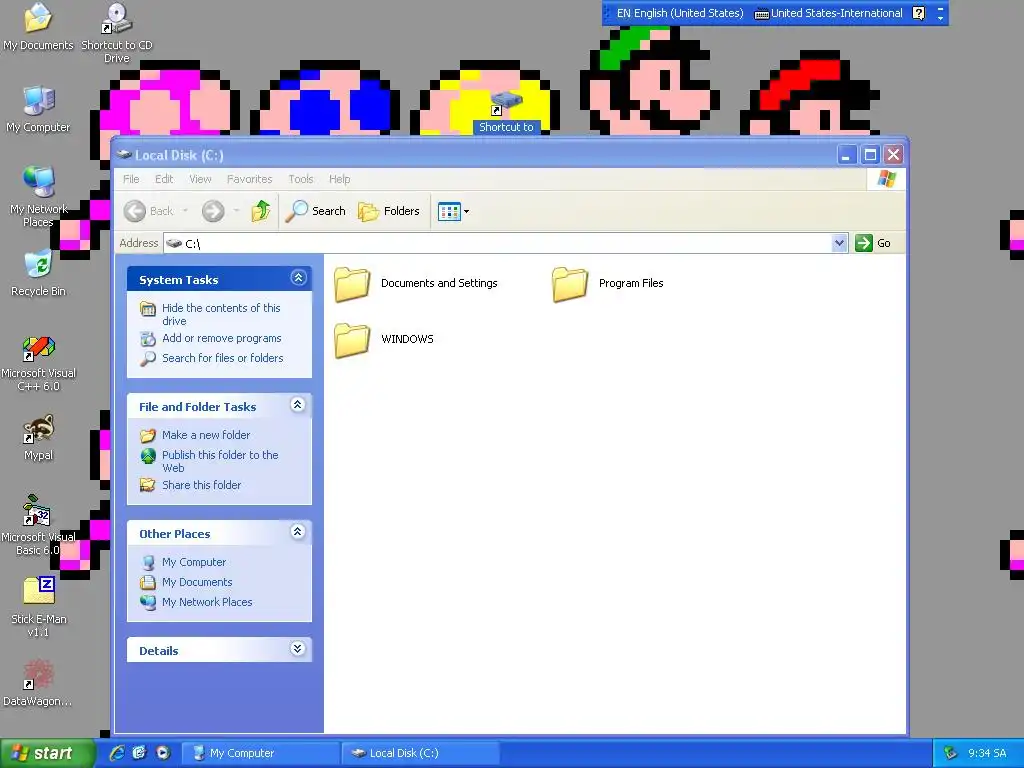Open the Documents and Settings folder icon

coord(352,284)
